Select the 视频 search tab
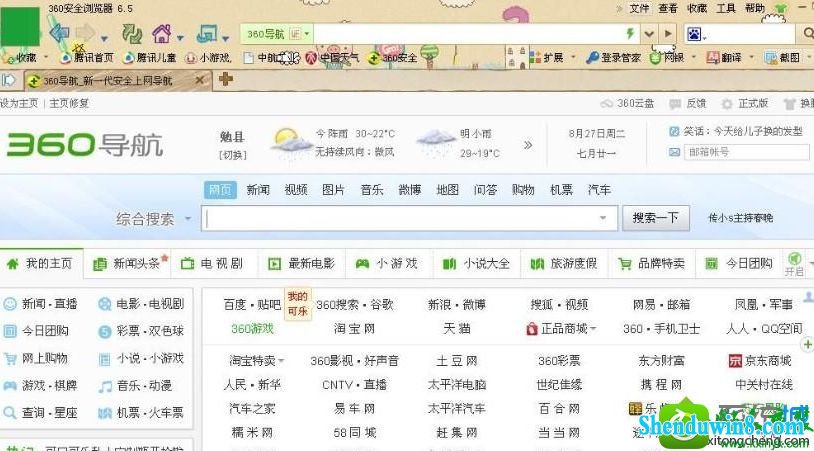Screen dimensions: 814x451 click(296, 190)
